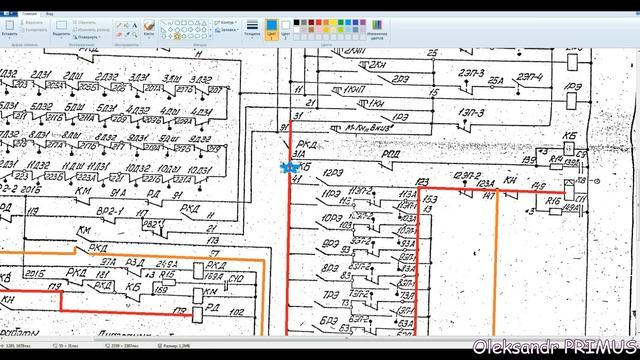
Task: Click the Выделить selection rectangle icon
Action: coord(61,25)
